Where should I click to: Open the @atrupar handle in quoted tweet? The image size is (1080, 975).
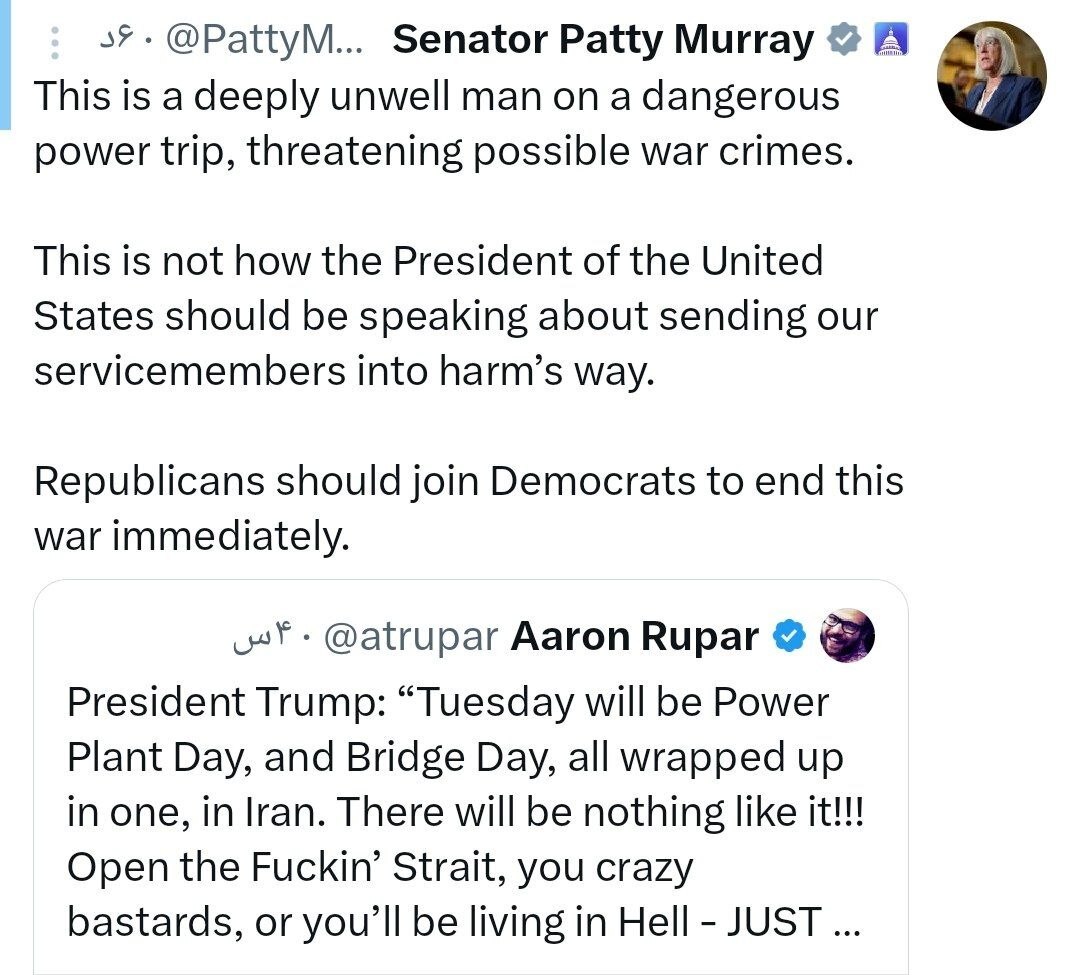click(x=413, y=637)
